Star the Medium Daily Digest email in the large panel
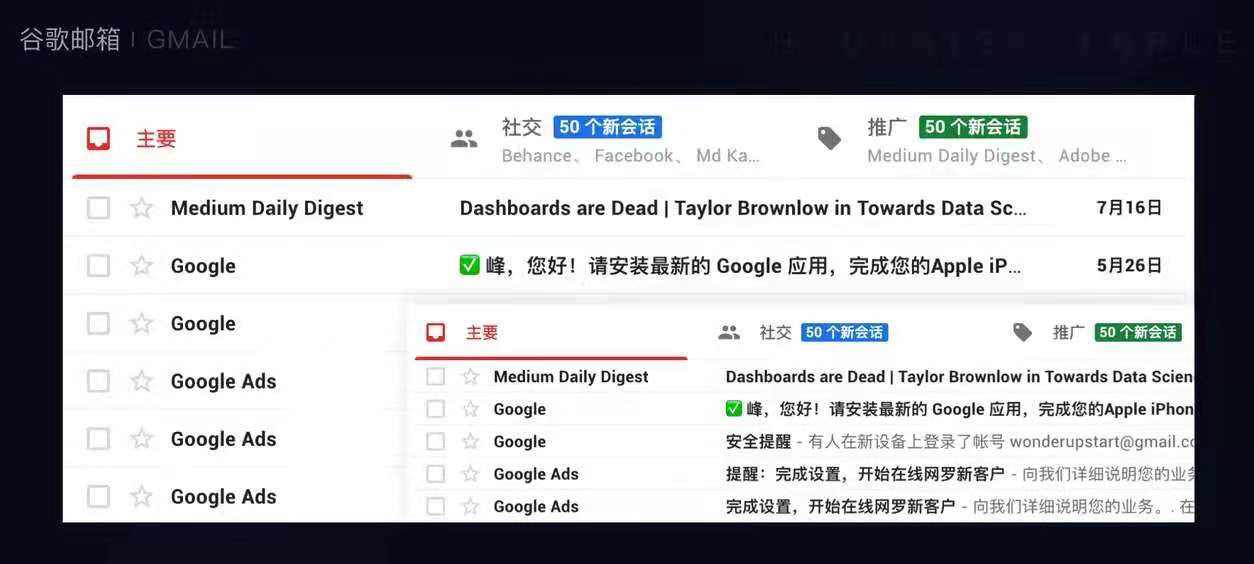The width and height of the screenshot is (1254, 564). tap(142, 208)
